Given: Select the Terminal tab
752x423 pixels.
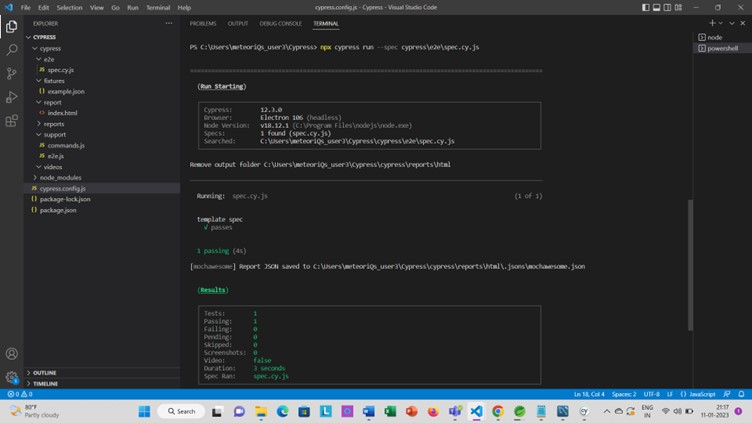Looking at the screenshot, I should (326, 24).
